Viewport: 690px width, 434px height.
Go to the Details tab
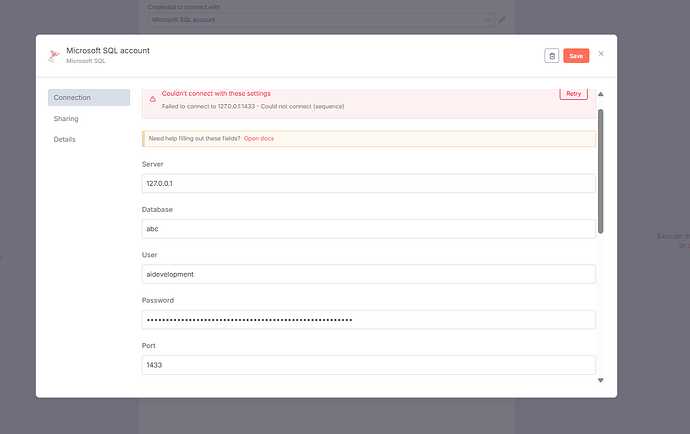pyautogui.click(x=64, y=139)
